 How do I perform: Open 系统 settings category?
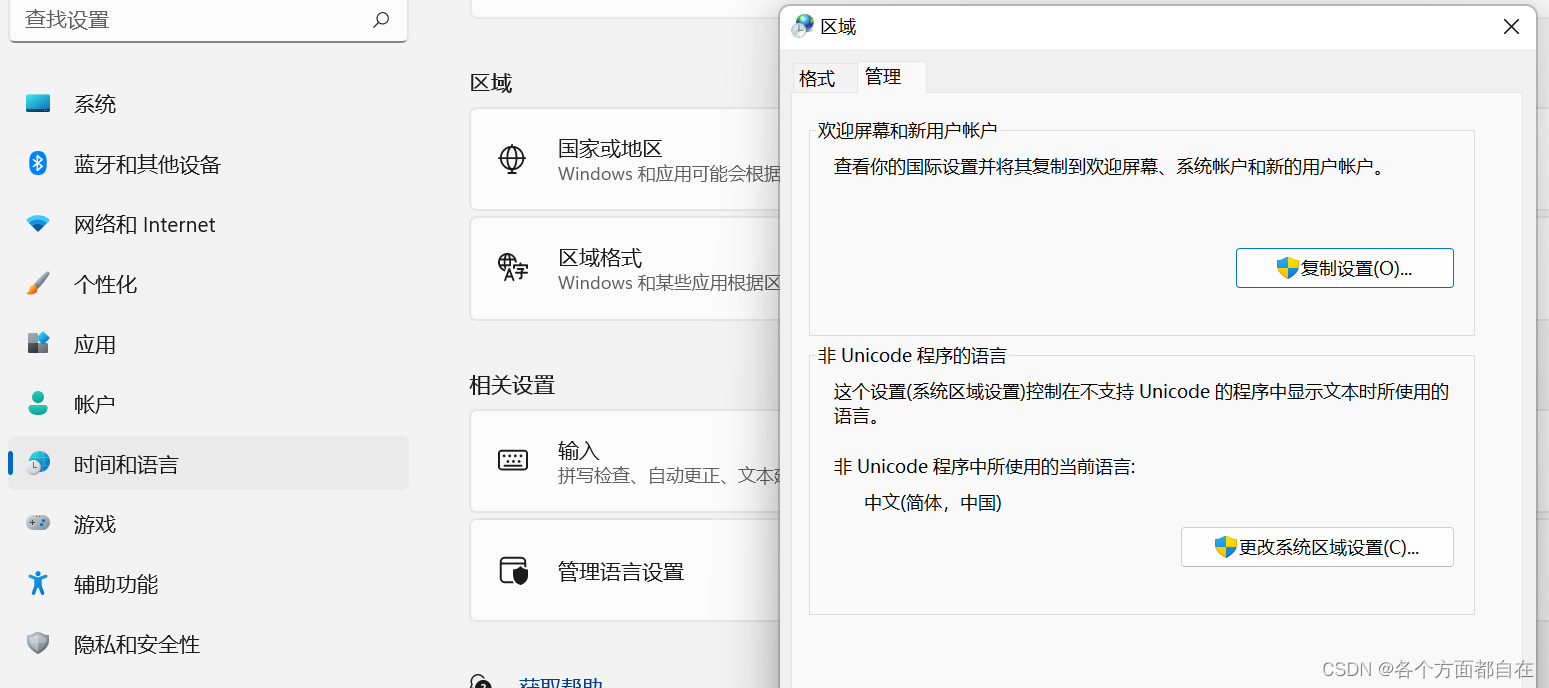[208, 104]
